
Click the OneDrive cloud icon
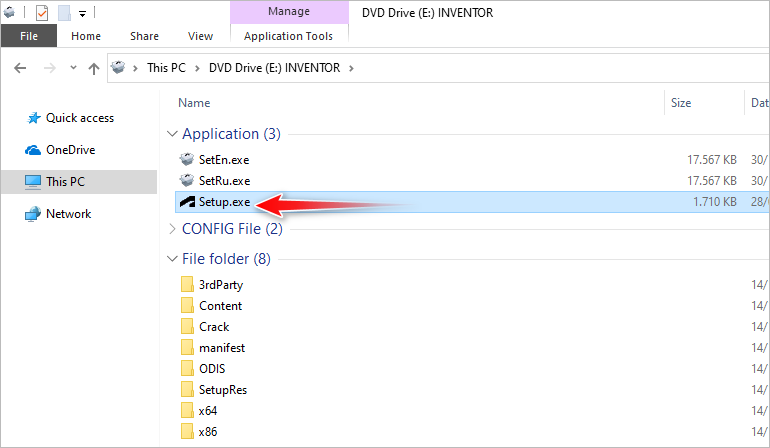tap(32, 150)
